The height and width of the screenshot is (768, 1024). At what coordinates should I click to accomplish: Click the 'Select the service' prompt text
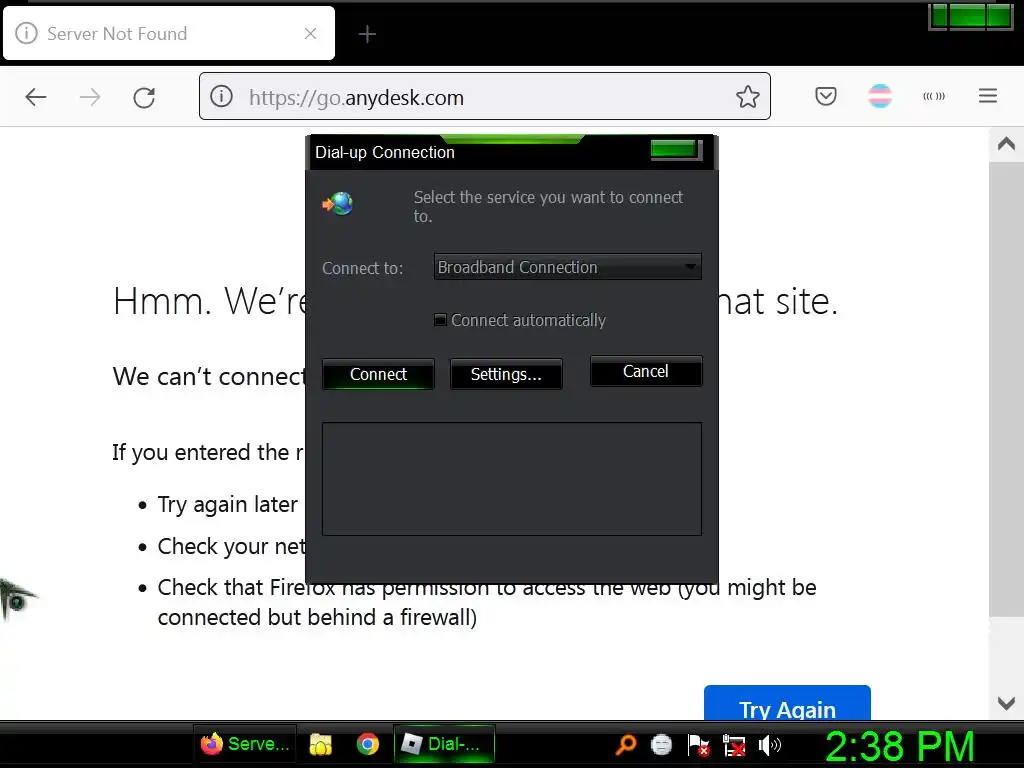click(549, 206)
